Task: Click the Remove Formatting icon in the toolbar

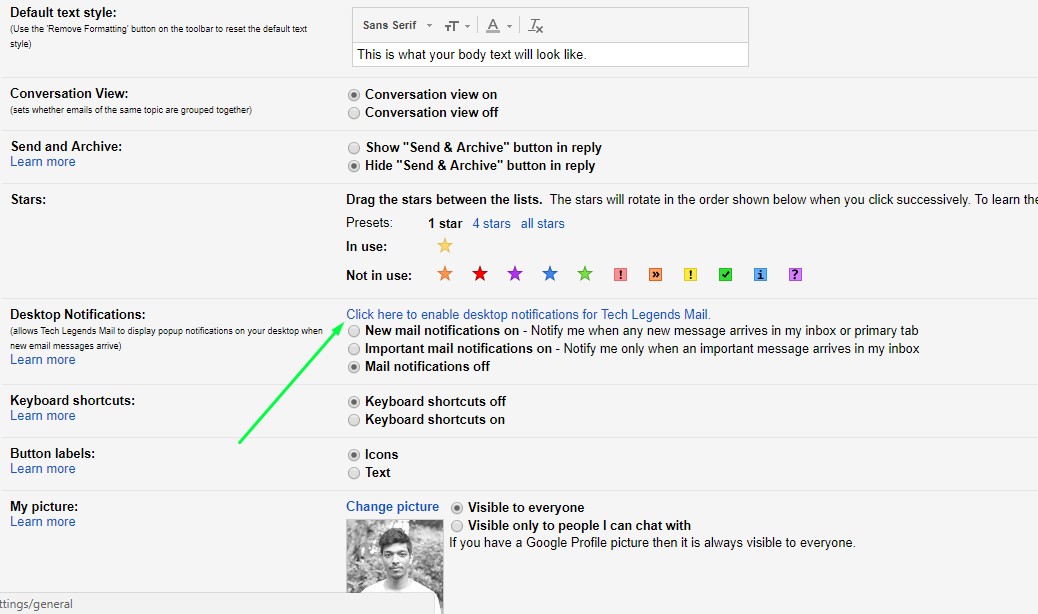Action: click(x=535, y=25)
